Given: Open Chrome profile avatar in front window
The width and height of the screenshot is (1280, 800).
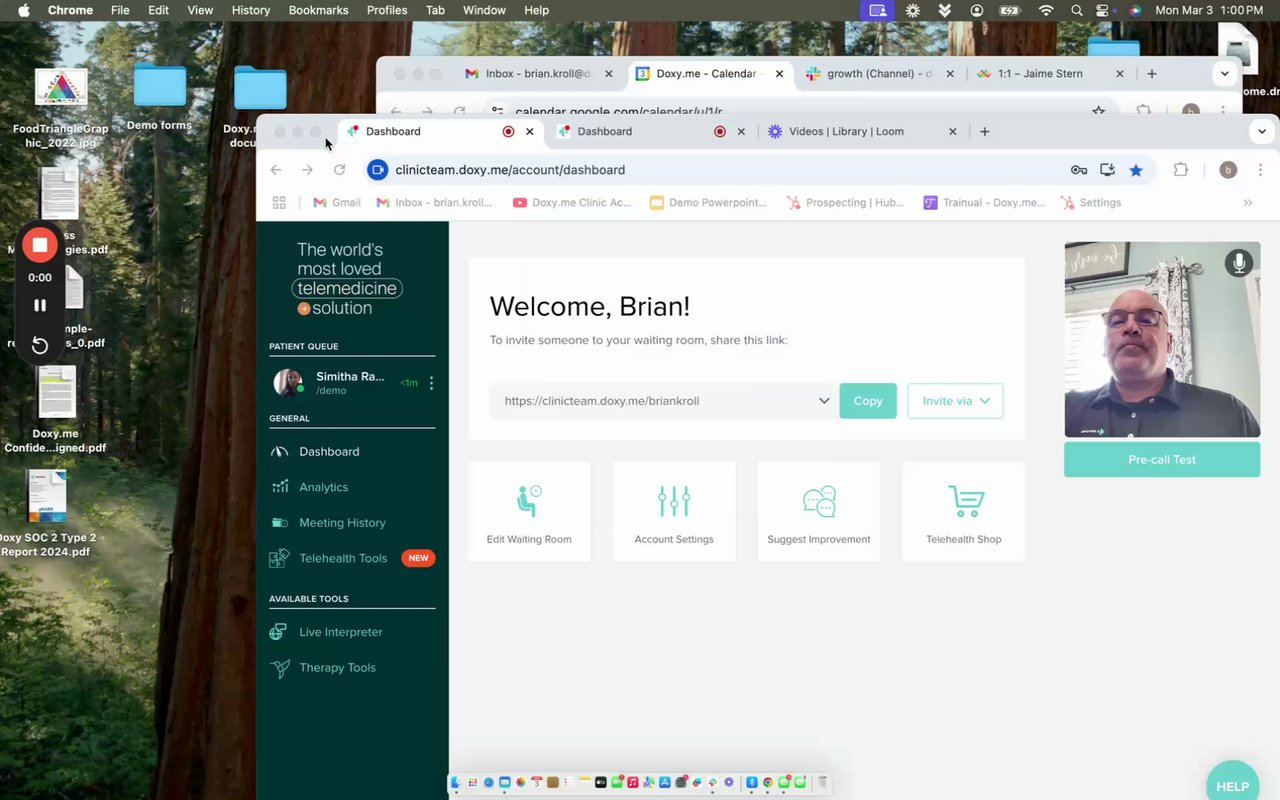Looking at the screenshot, I should (x=1228, y=170).
